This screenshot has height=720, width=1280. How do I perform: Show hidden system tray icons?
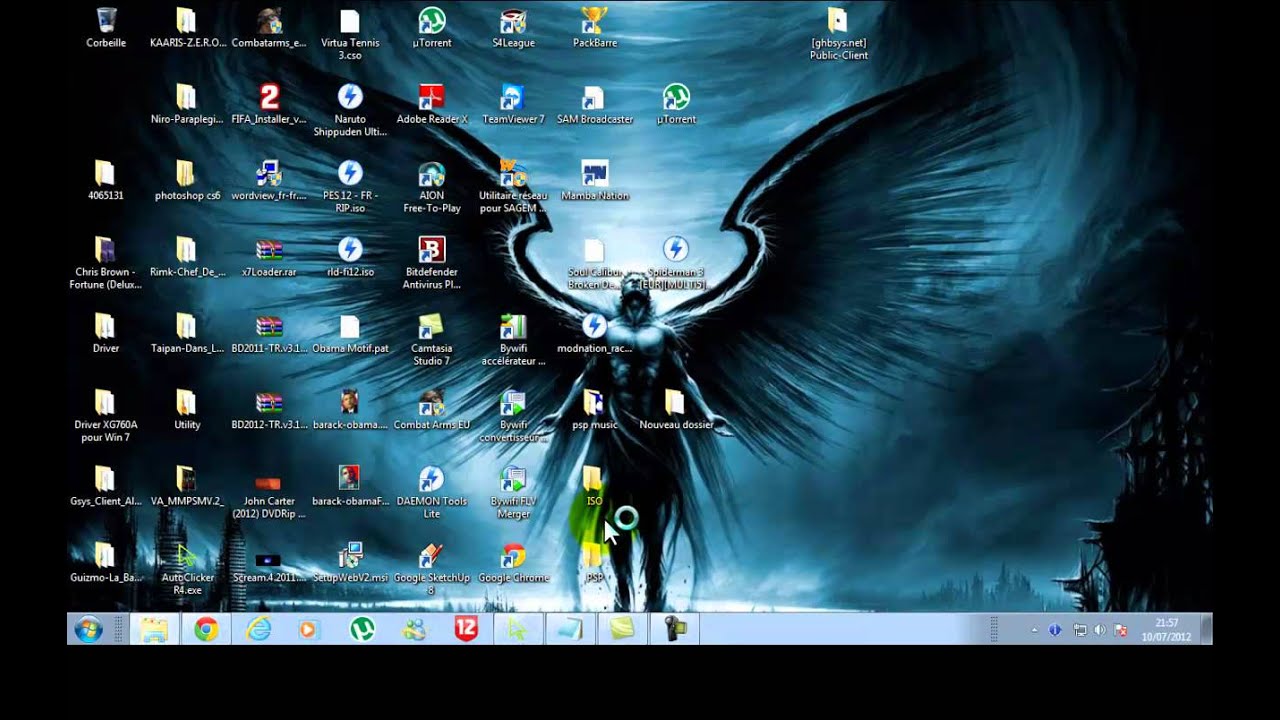coord(1035,631)
